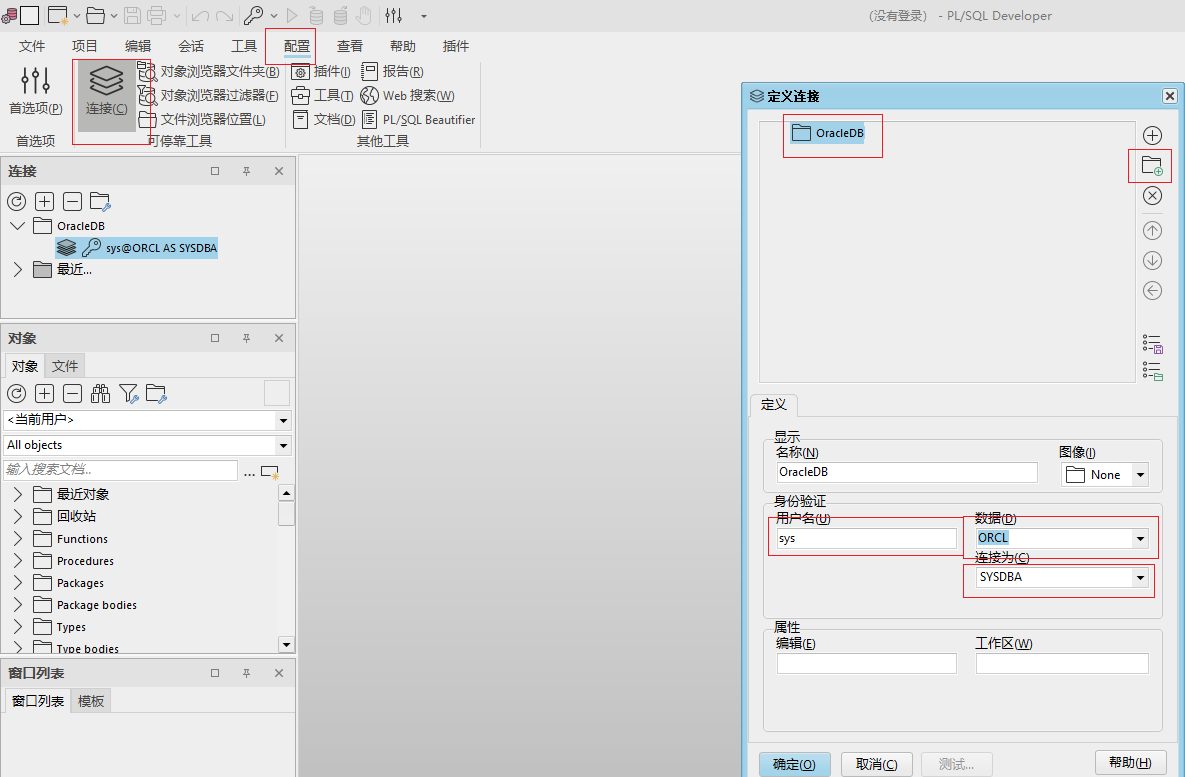
Task: Pin the 对象 panel
Action: coord(246,338)
